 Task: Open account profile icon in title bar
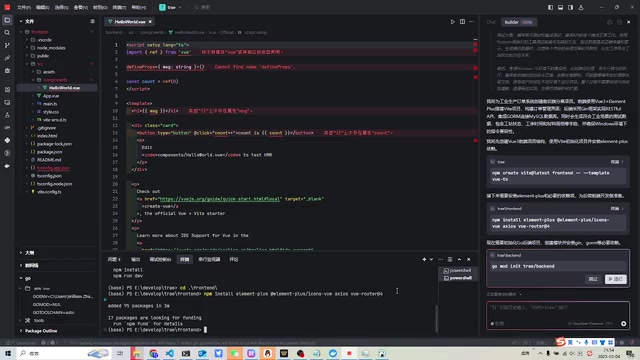[581, 7]
